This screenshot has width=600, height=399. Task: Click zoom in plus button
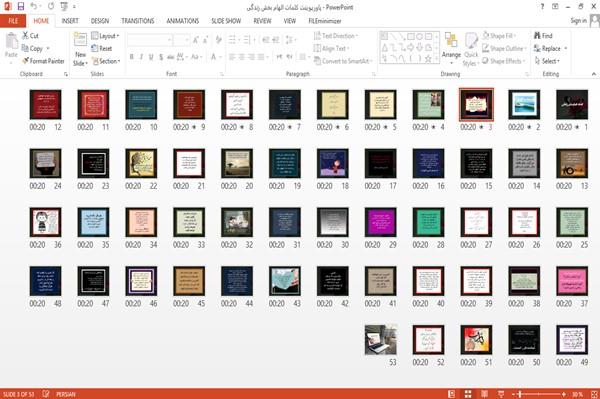tap(564, 394)
